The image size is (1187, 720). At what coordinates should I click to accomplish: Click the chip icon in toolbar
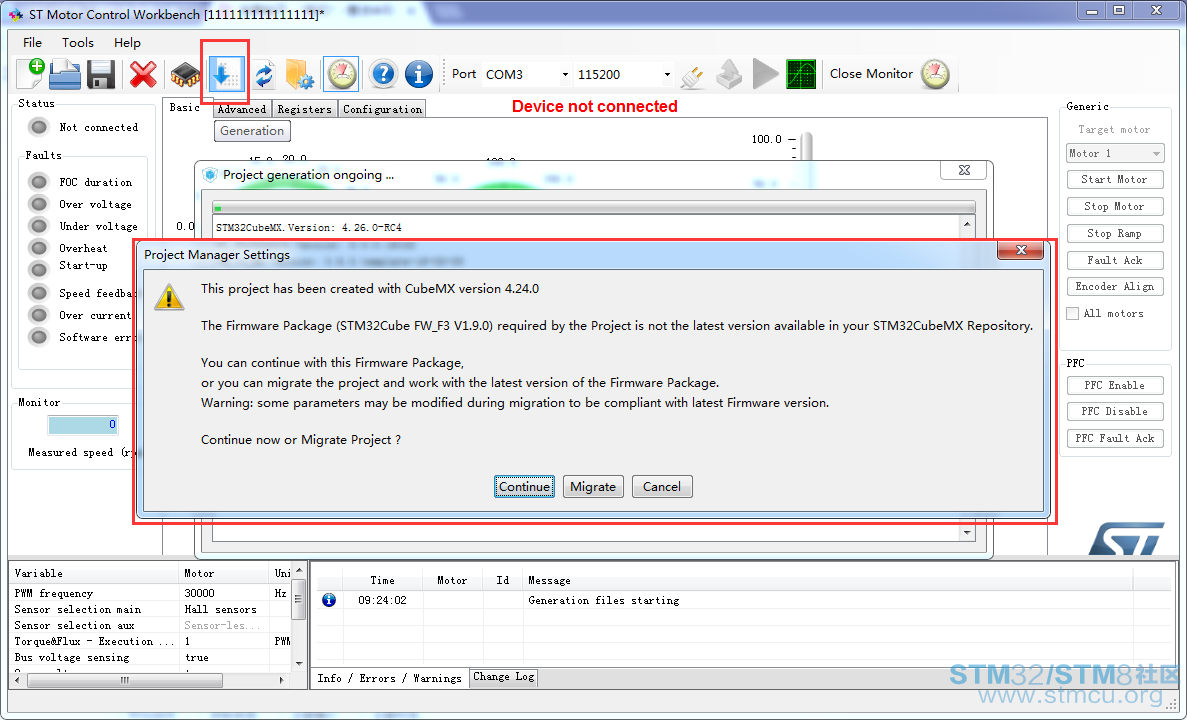[x=185, y=75]
